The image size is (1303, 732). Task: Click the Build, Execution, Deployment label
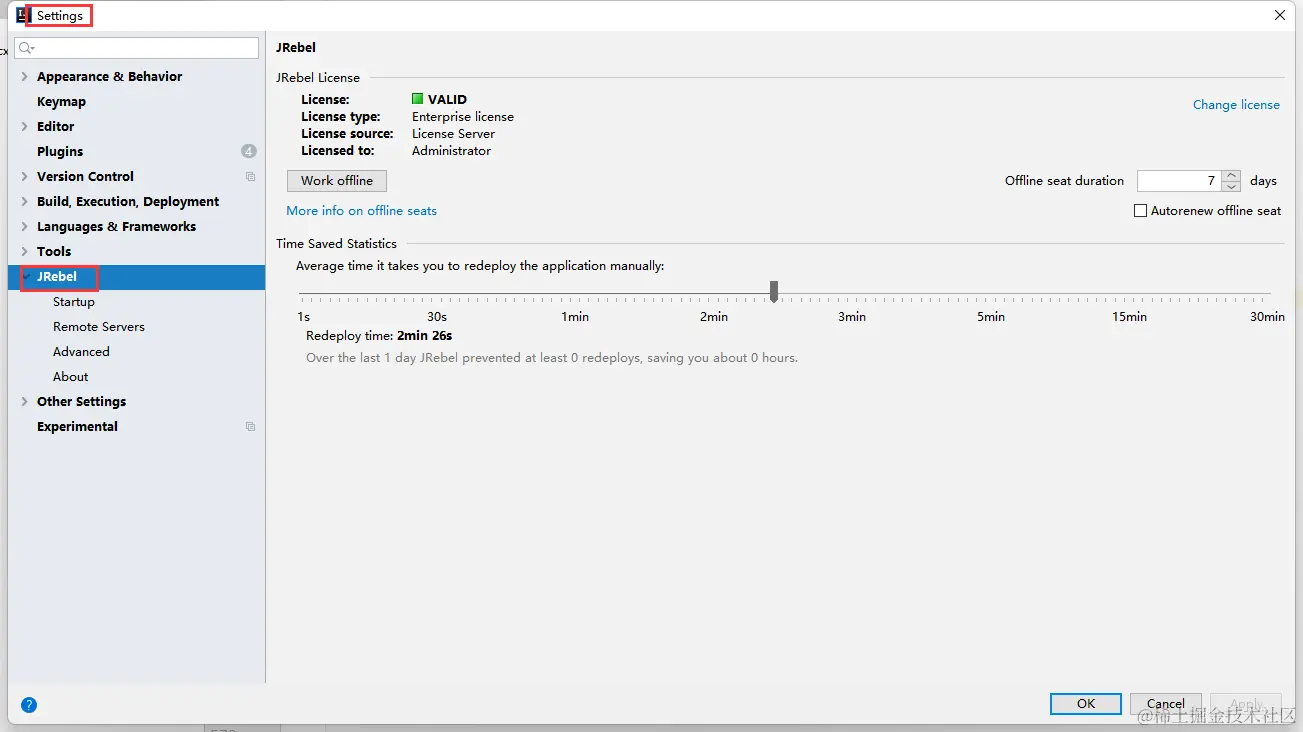click(x=128, y=202)
